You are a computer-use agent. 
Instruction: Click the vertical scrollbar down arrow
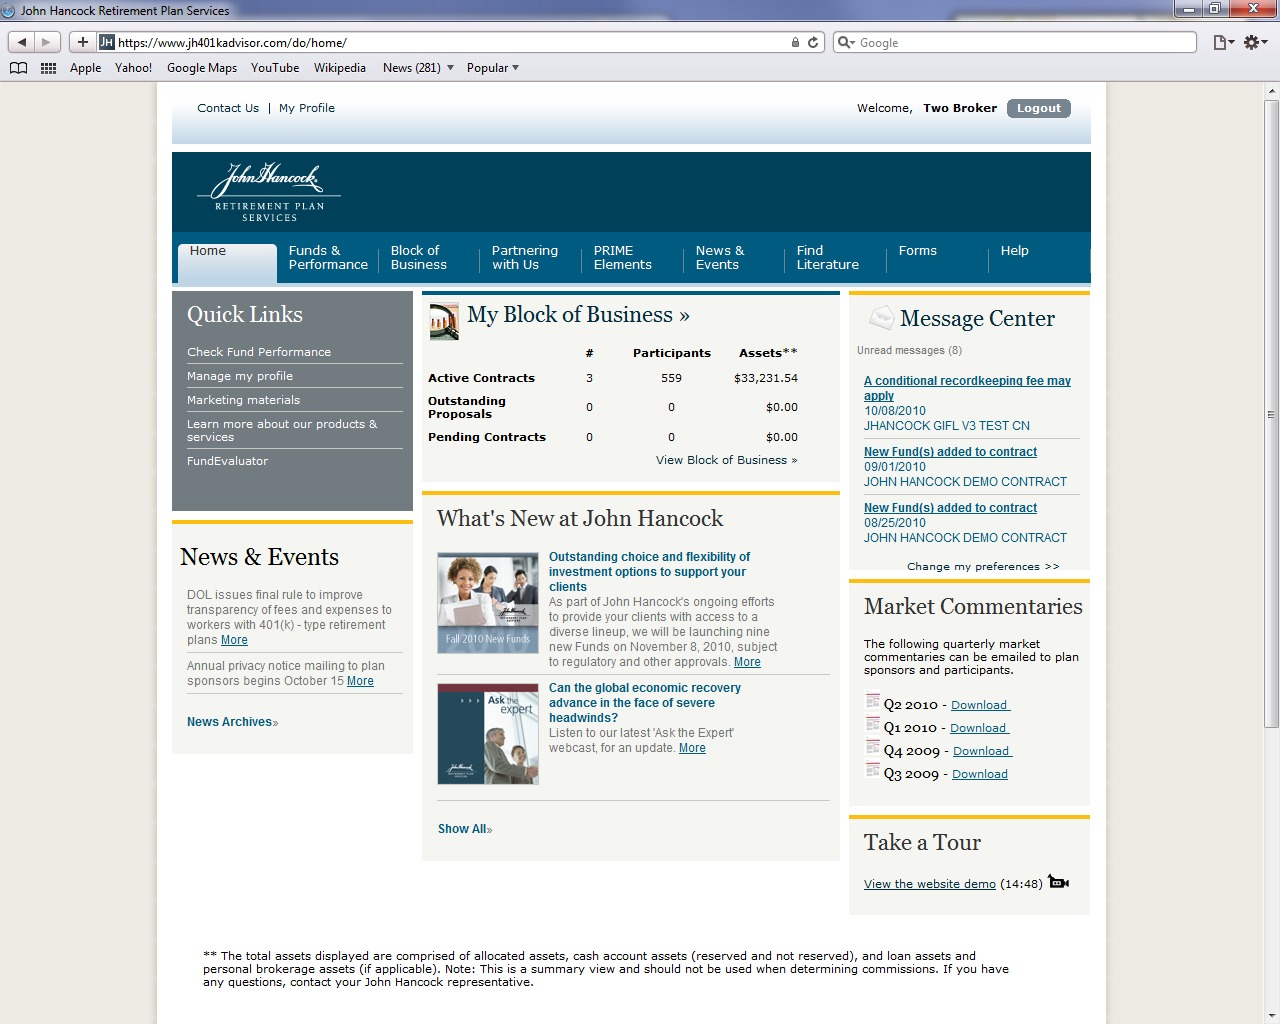point(1271,1015)
